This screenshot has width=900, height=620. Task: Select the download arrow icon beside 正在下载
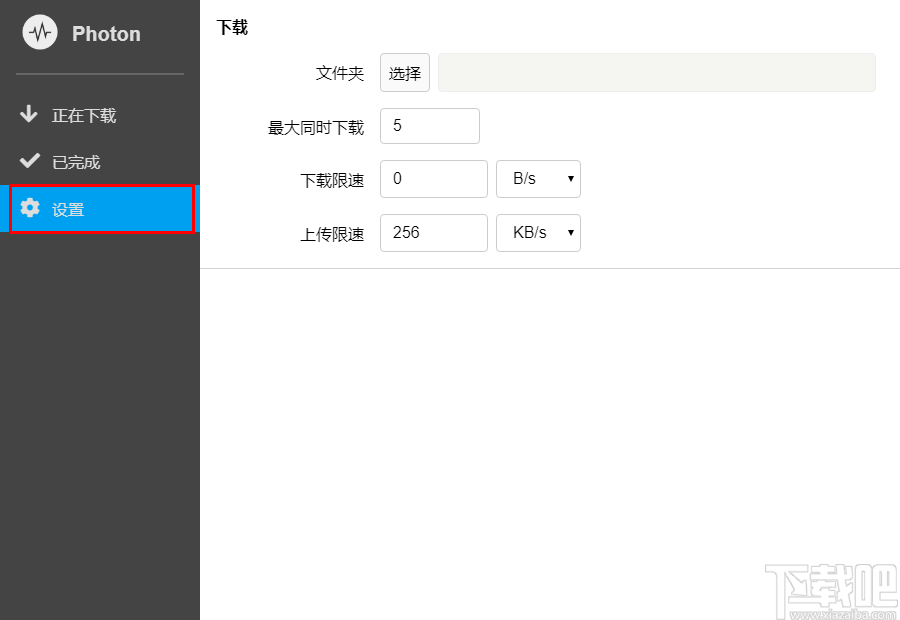pos(30,115)
